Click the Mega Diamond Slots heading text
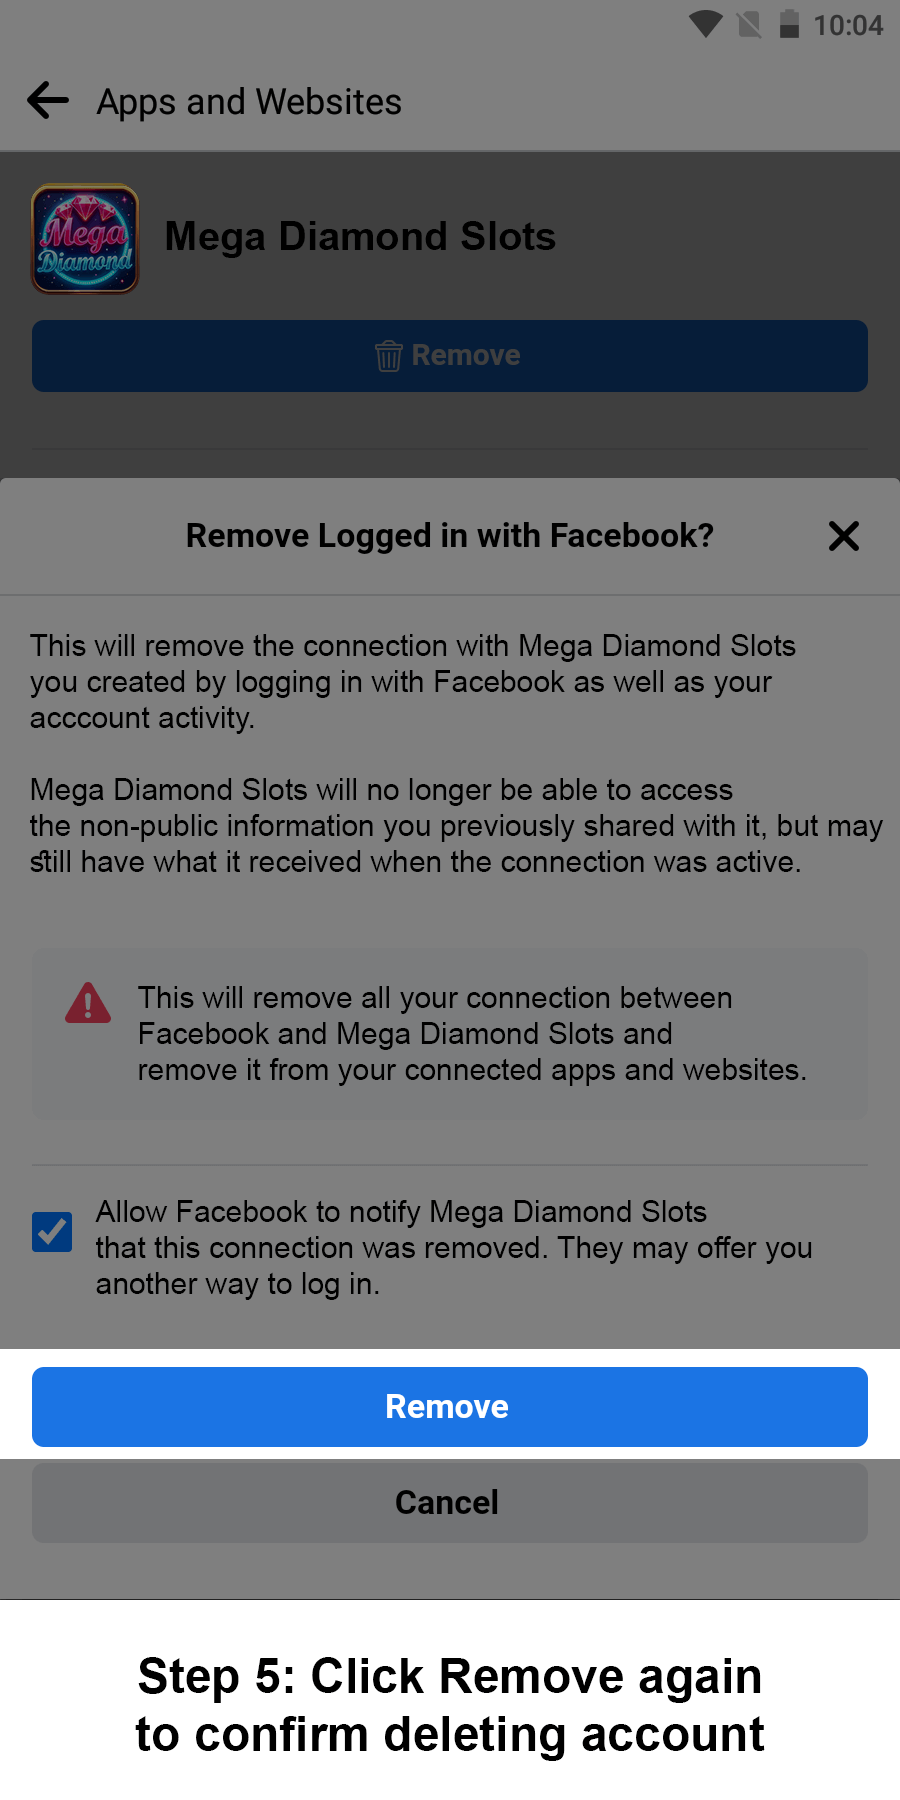 coord(360,237)
